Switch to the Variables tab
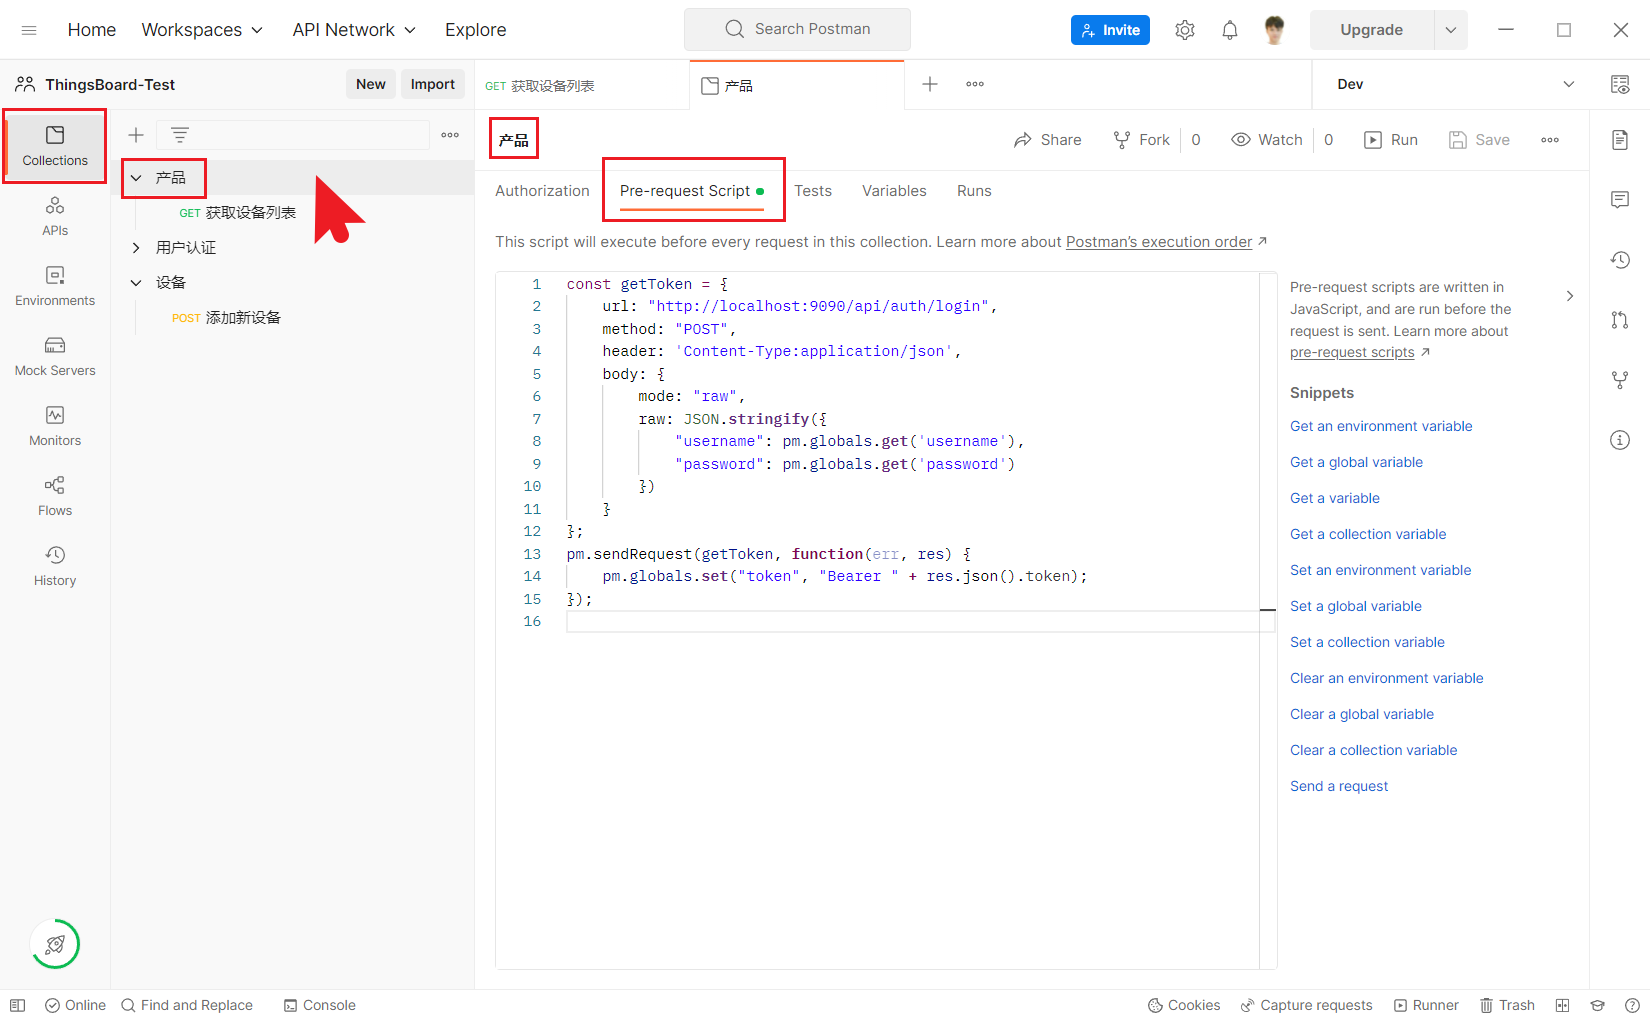This screenshot has width=1650, height=1020. [x=894, y=191]
